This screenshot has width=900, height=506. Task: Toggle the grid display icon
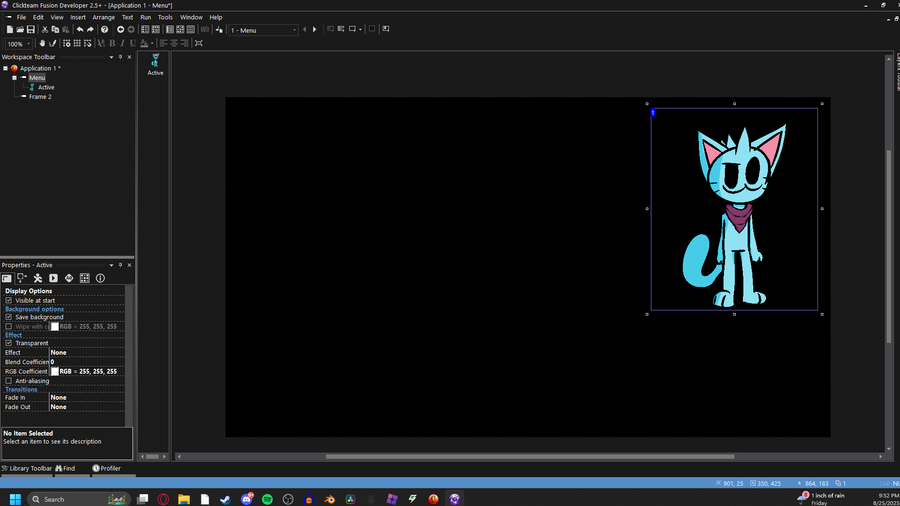[77, 43]
